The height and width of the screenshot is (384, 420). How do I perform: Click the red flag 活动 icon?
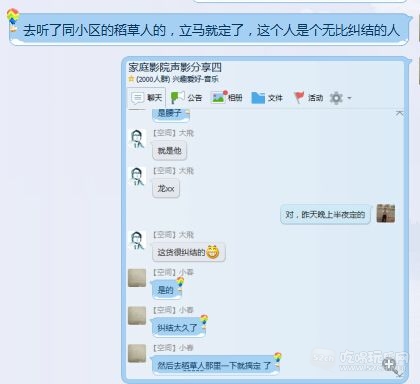[x=299, y=98]
